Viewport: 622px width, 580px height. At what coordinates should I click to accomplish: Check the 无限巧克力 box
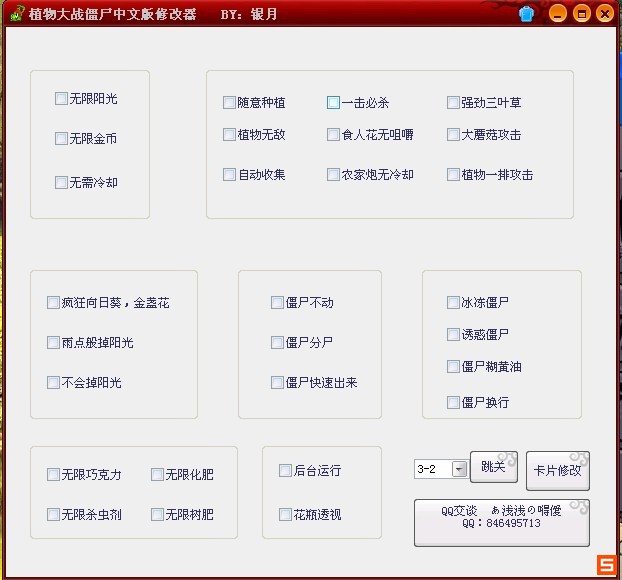53,475
